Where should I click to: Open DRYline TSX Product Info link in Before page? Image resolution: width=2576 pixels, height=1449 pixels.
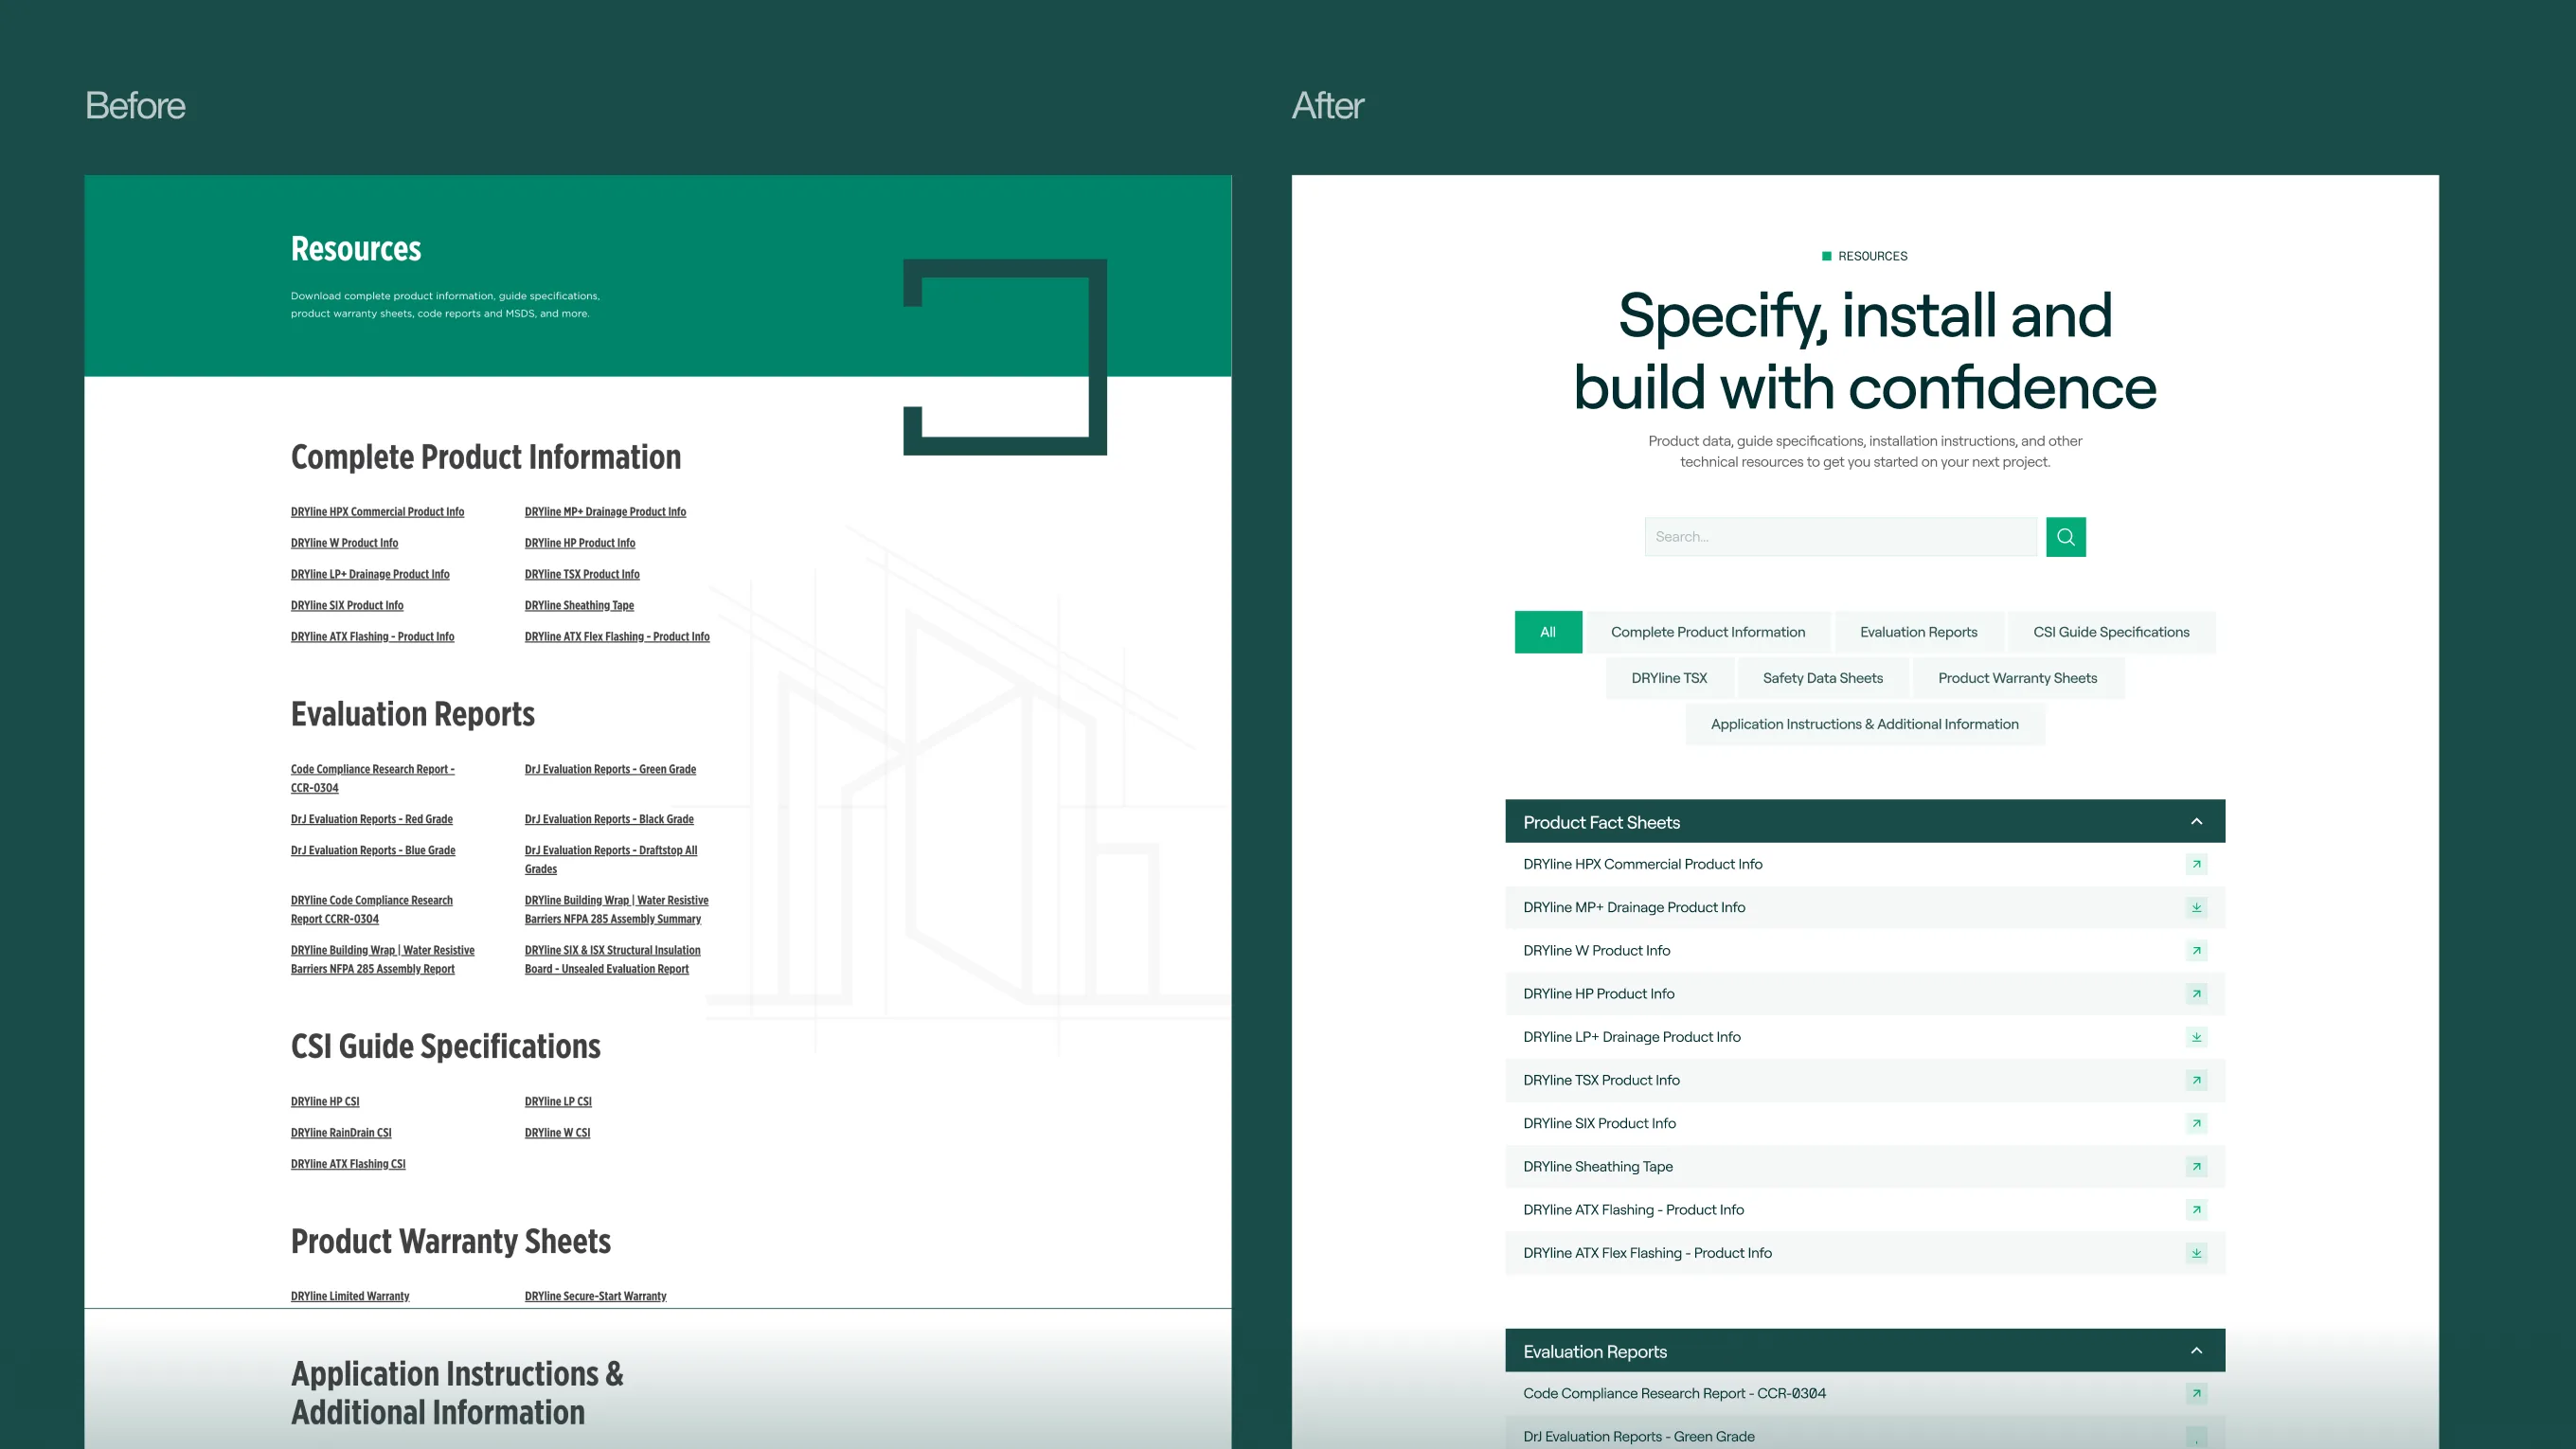(582, 574)
